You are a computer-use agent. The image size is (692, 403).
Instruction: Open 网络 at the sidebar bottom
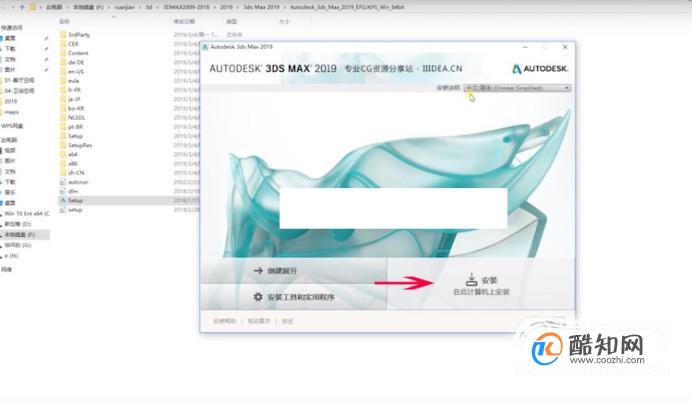[7, 270]
